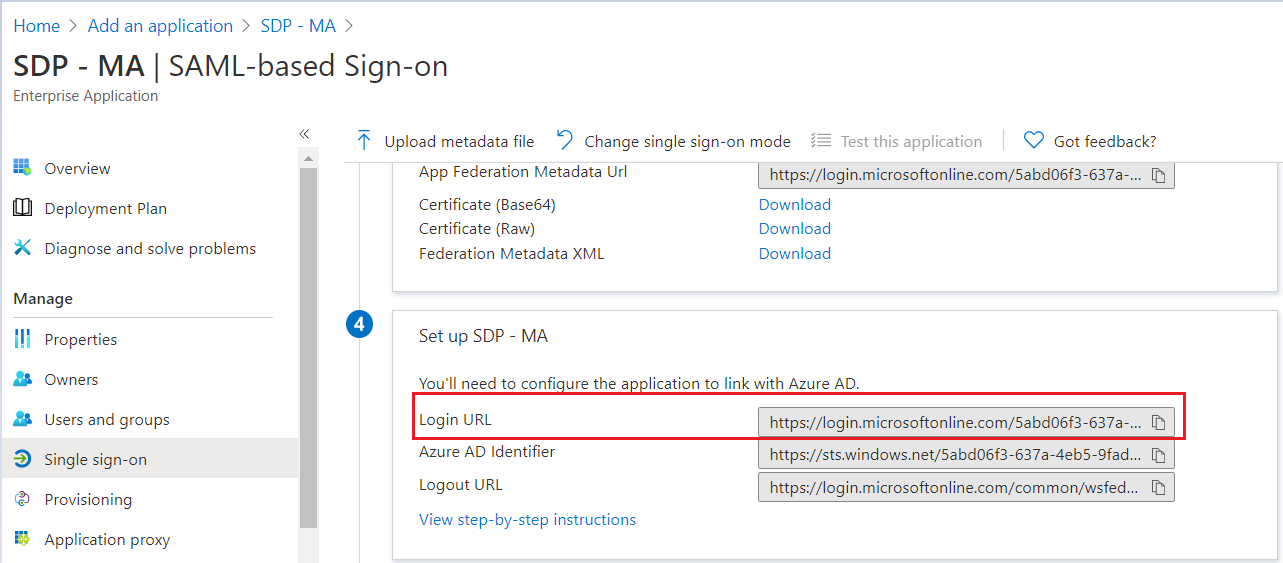Download the Federation Metadata XML
The image size is (1283, 563).
(794, 253)
